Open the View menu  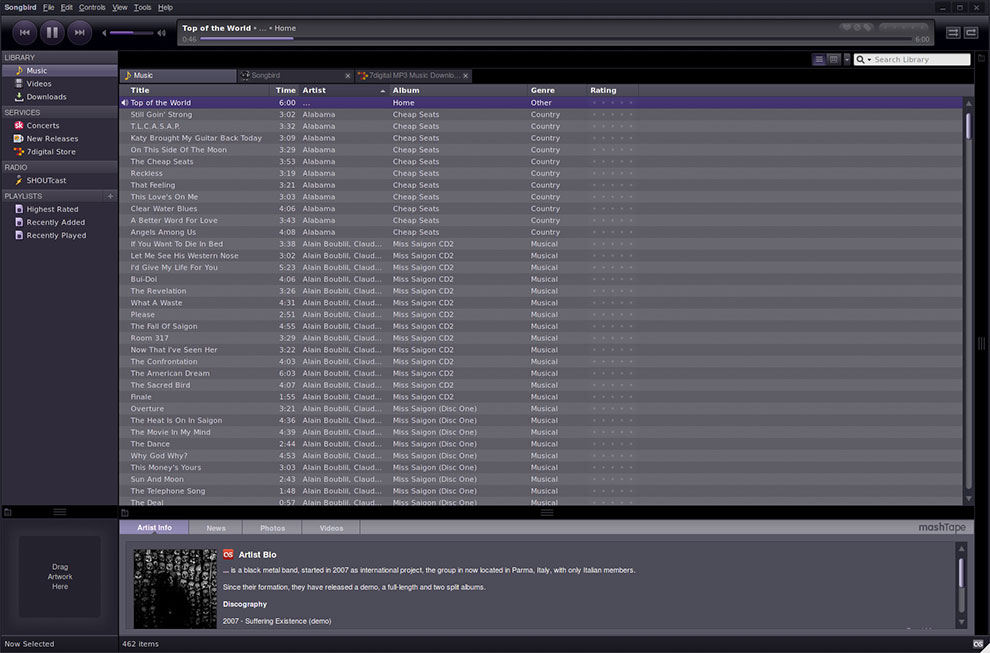point(119,8)
